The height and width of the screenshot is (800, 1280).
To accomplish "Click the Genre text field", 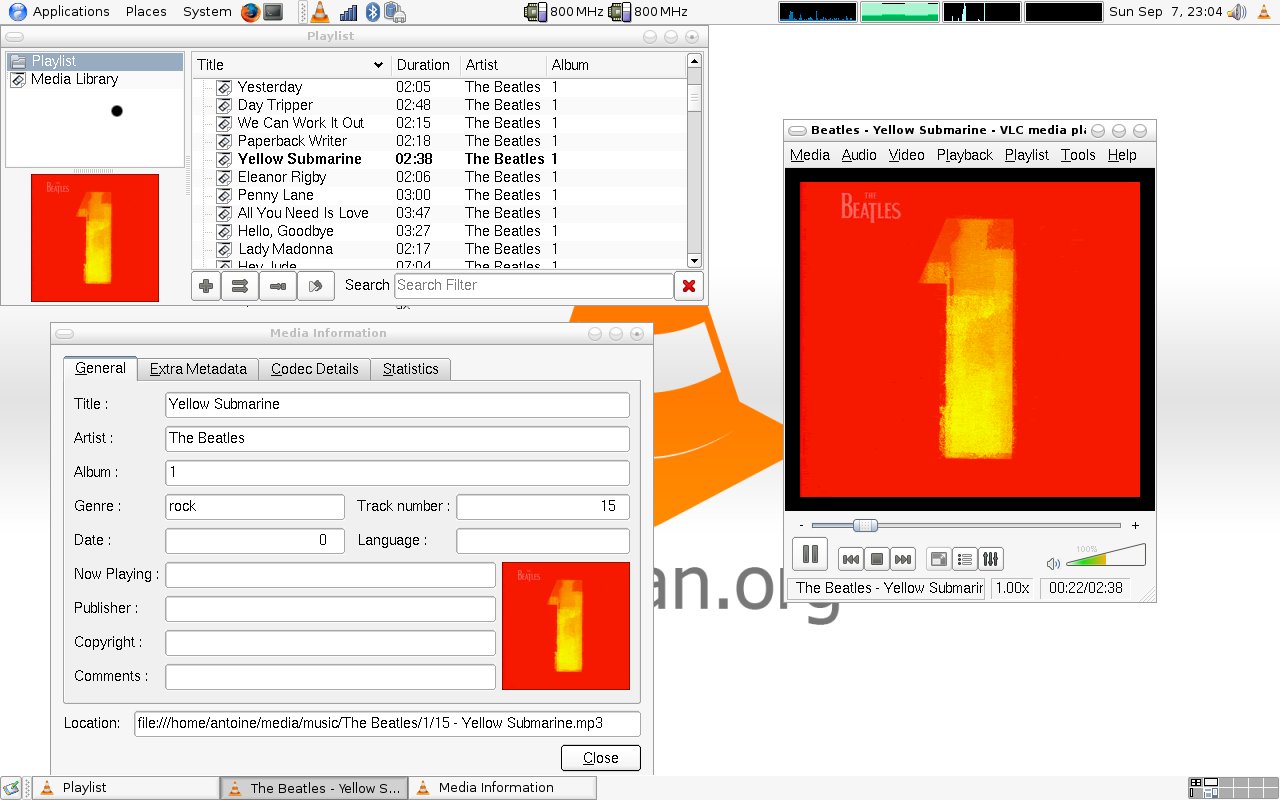I will [x=254, y=506].
